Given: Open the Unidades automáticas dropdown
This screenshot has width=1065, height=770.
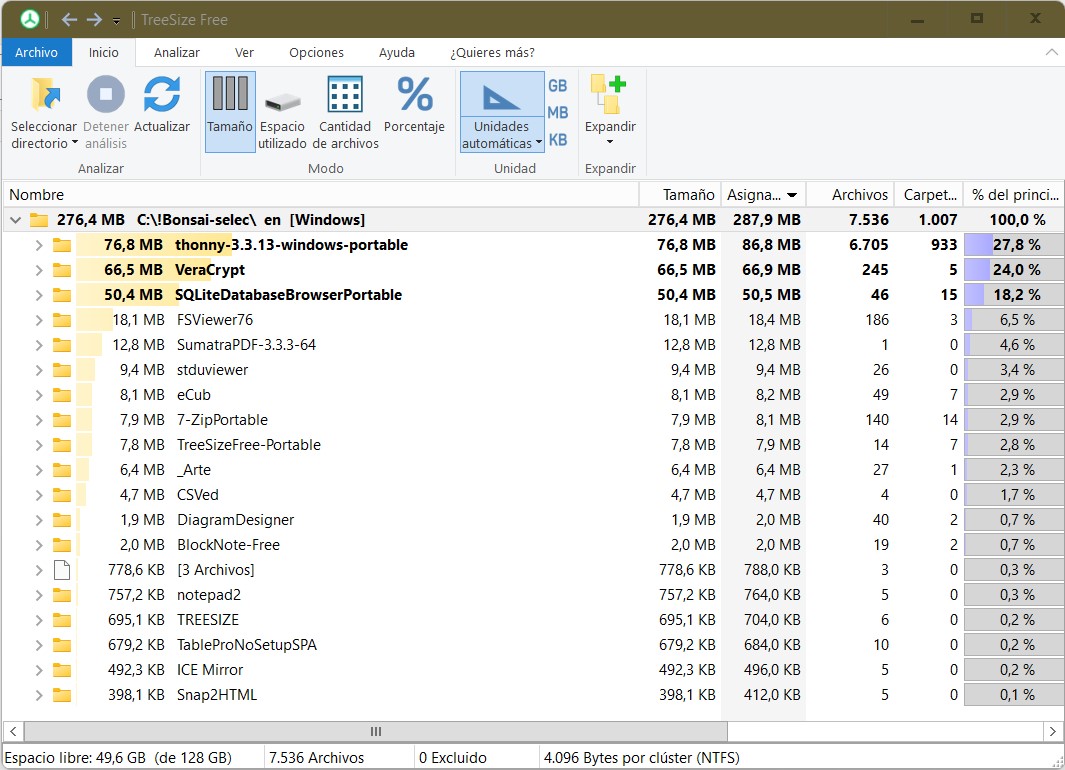Looking at the screenshot, I should pos(502,135).
